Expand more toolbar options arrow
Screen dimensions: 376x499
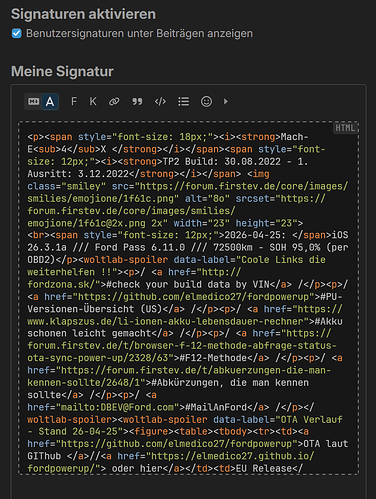(x=226, y=101)
